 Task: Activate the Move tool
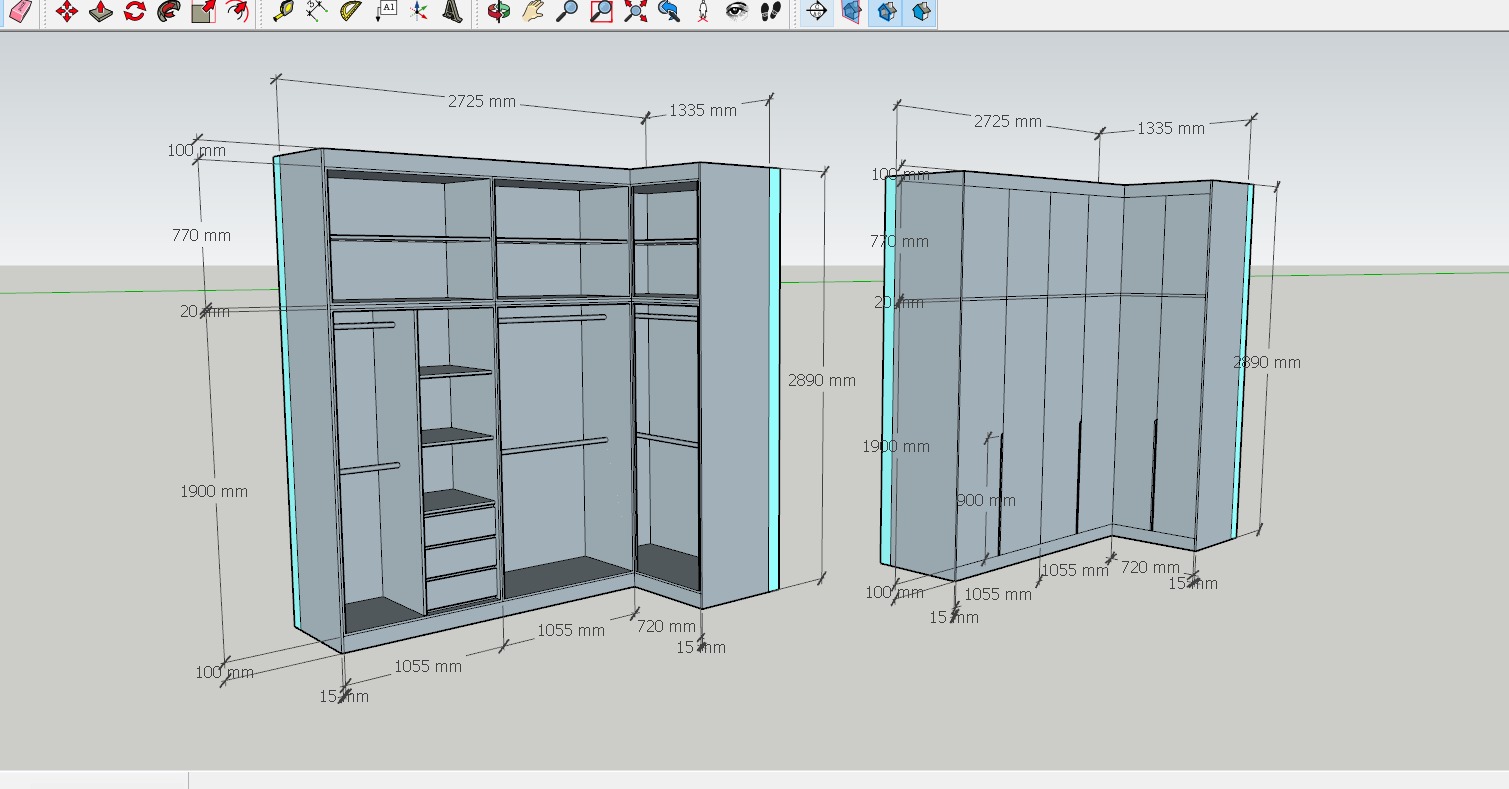pyautogui.click(x=67, y=11)
